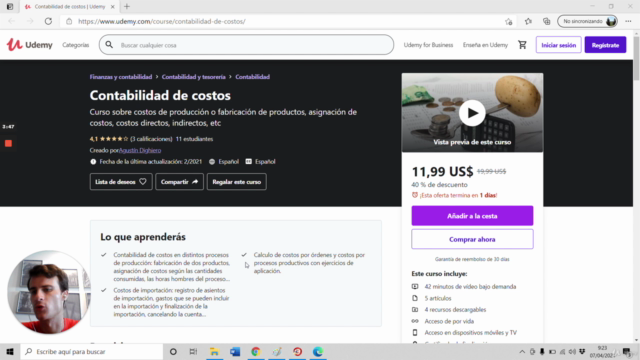Click the profile 'No sincronizando' button
This screenshot has height=360, width=640.
pyautogui.click(x=587, y=21)
